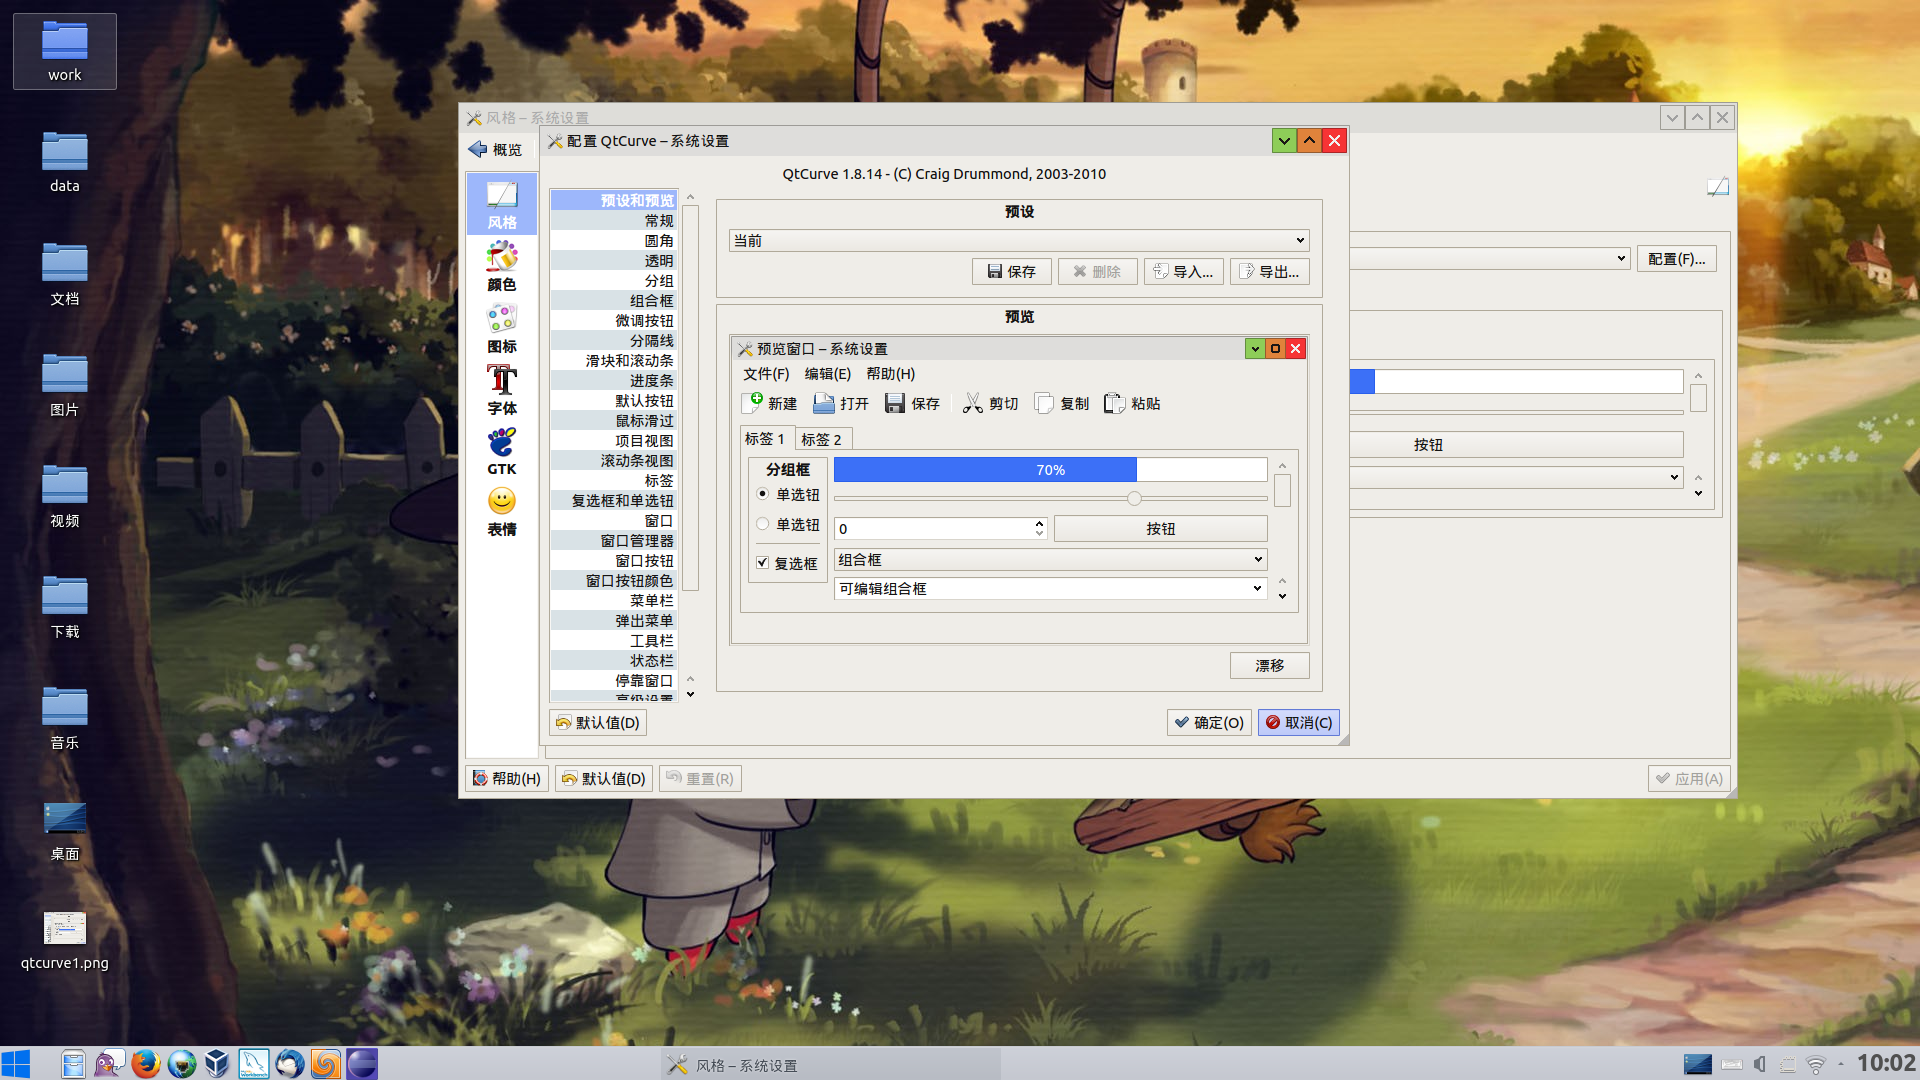Viewport: 1920px width, 1080px height.
Task: Open 编辑(E) menu in preview window
Action: [828, 373]
